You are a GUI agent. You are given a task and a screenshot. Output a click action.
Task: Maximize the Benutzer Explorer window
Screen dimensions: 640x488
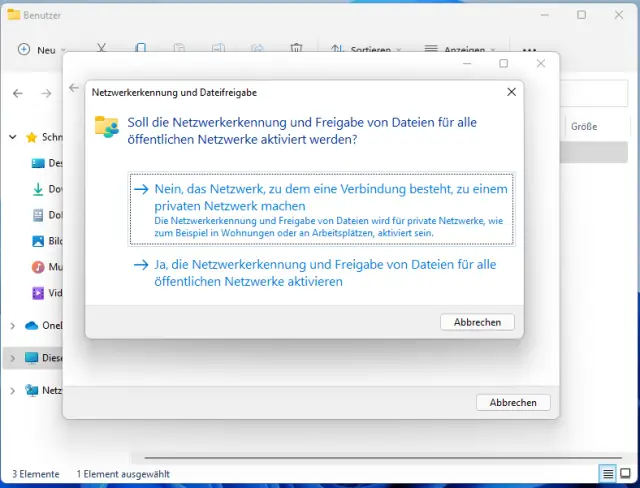581,15
